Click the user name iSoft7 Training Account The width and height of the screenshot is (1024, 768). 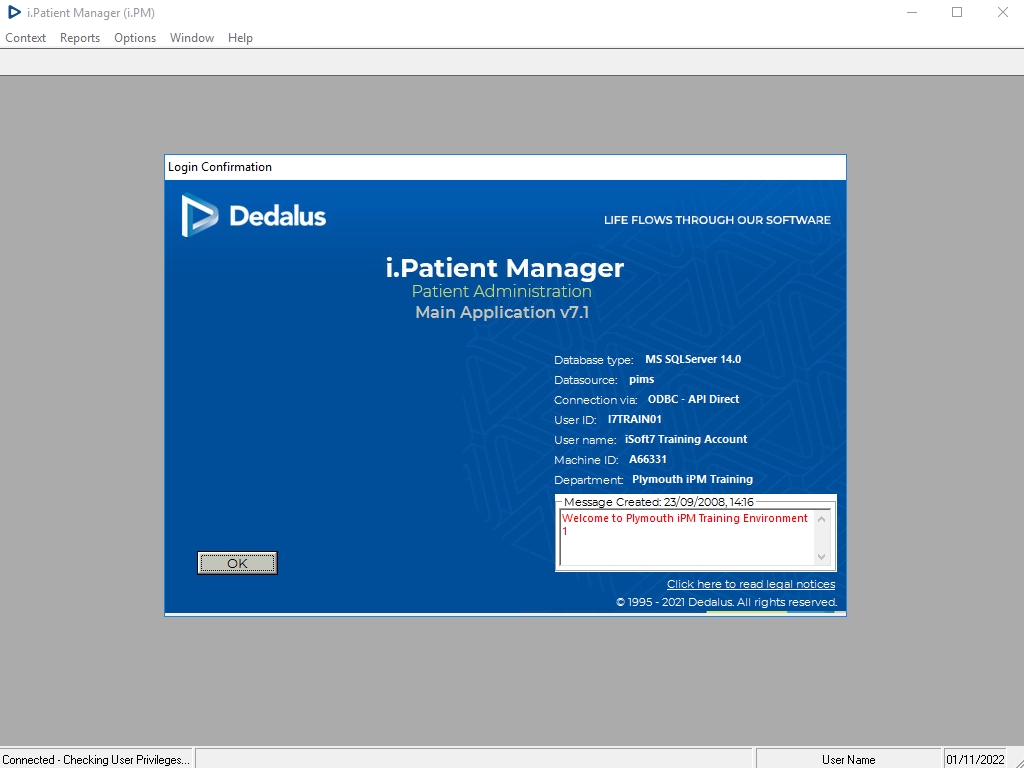(x=686, y=439)
